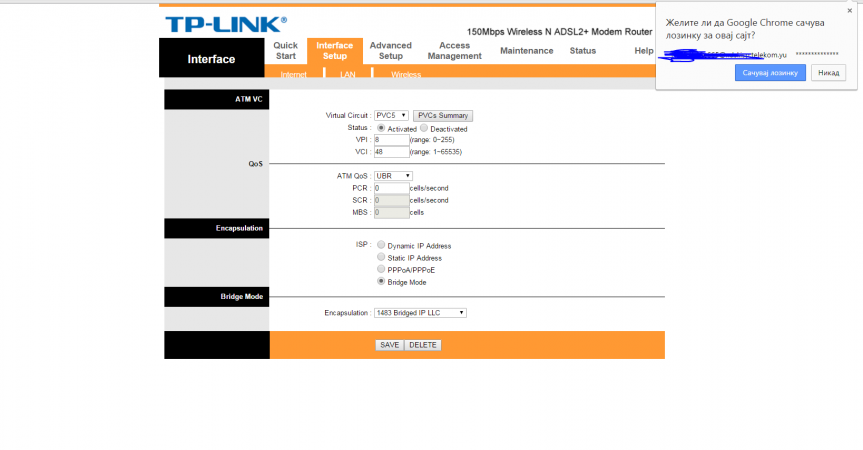The width and height of the screenshot is (863, 450).
Task: Click the Encapsulation section header
Action: click(x=217, y=228)
